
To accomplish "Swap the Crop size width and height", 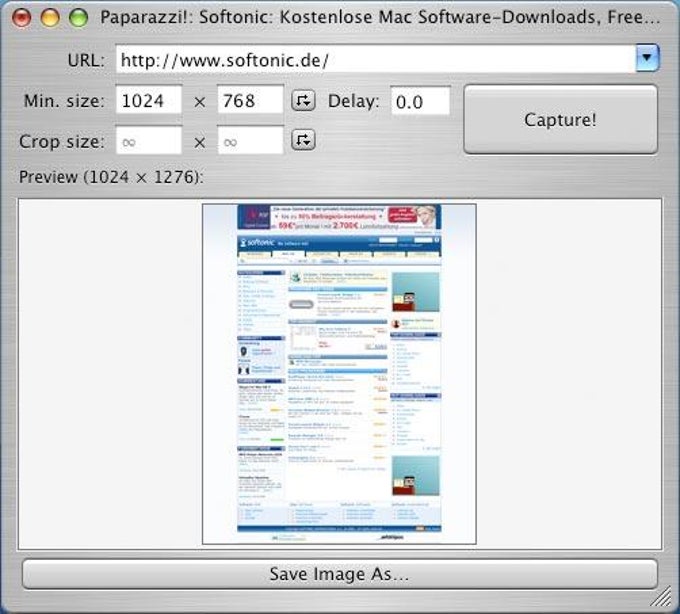I will [x=303, y=140].
